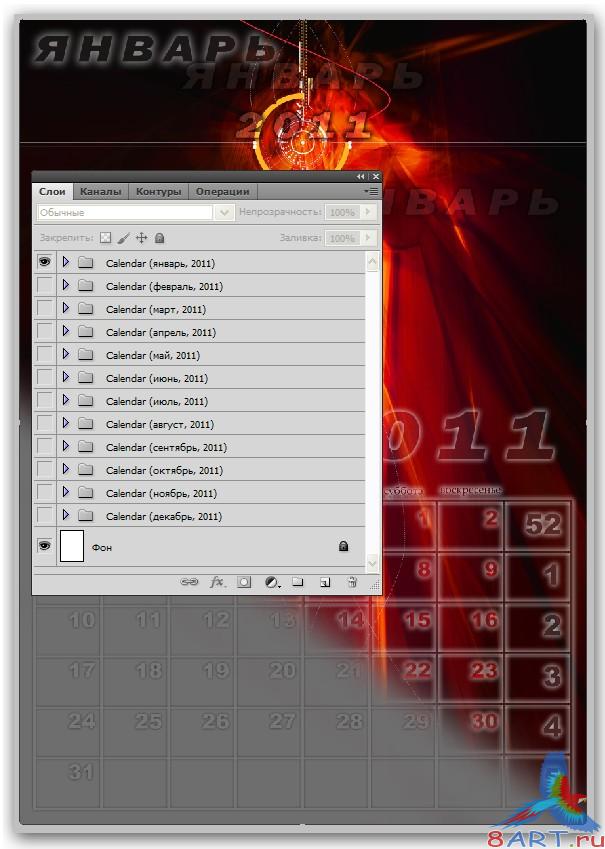This screenshot has height=849, width=605.
Task: Create a new layer
Action: pyautogui.click(x=324, y=581)
